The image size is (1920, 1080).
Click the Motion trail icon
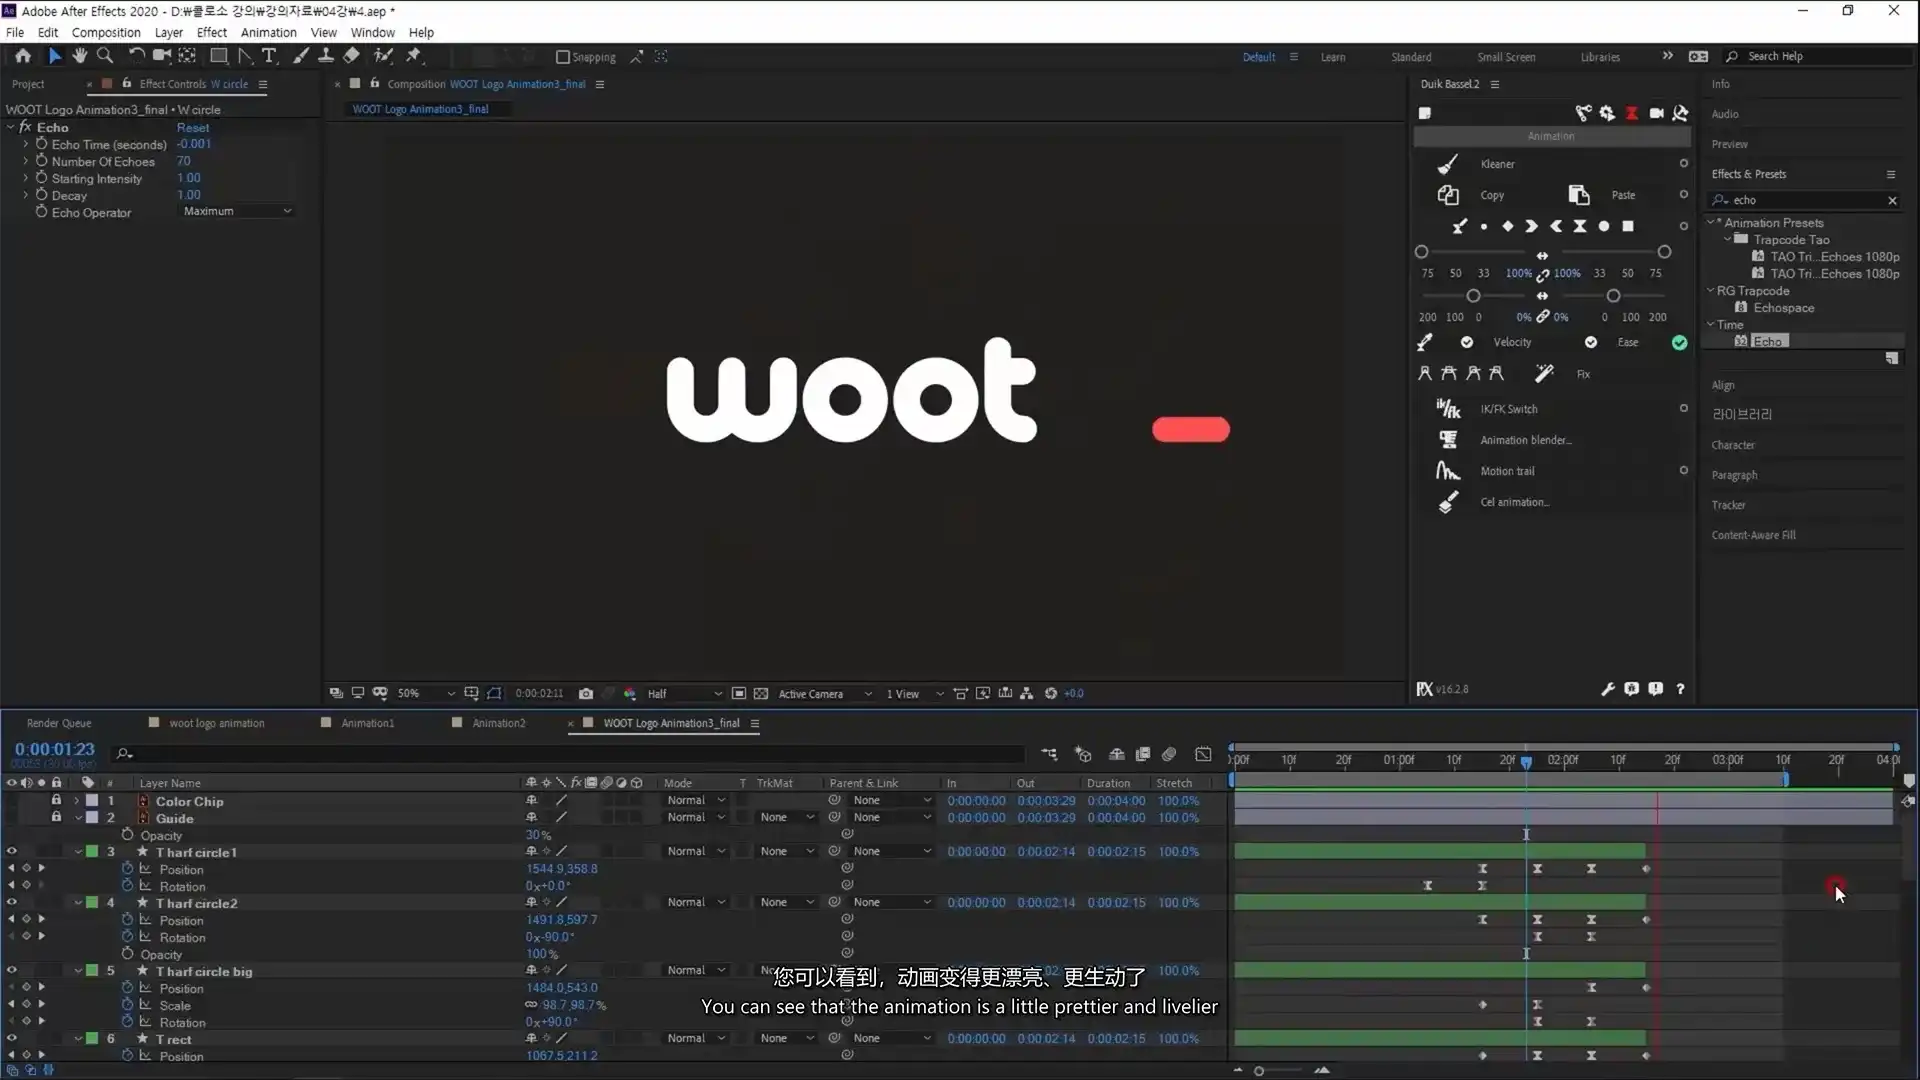[1447, 471]
